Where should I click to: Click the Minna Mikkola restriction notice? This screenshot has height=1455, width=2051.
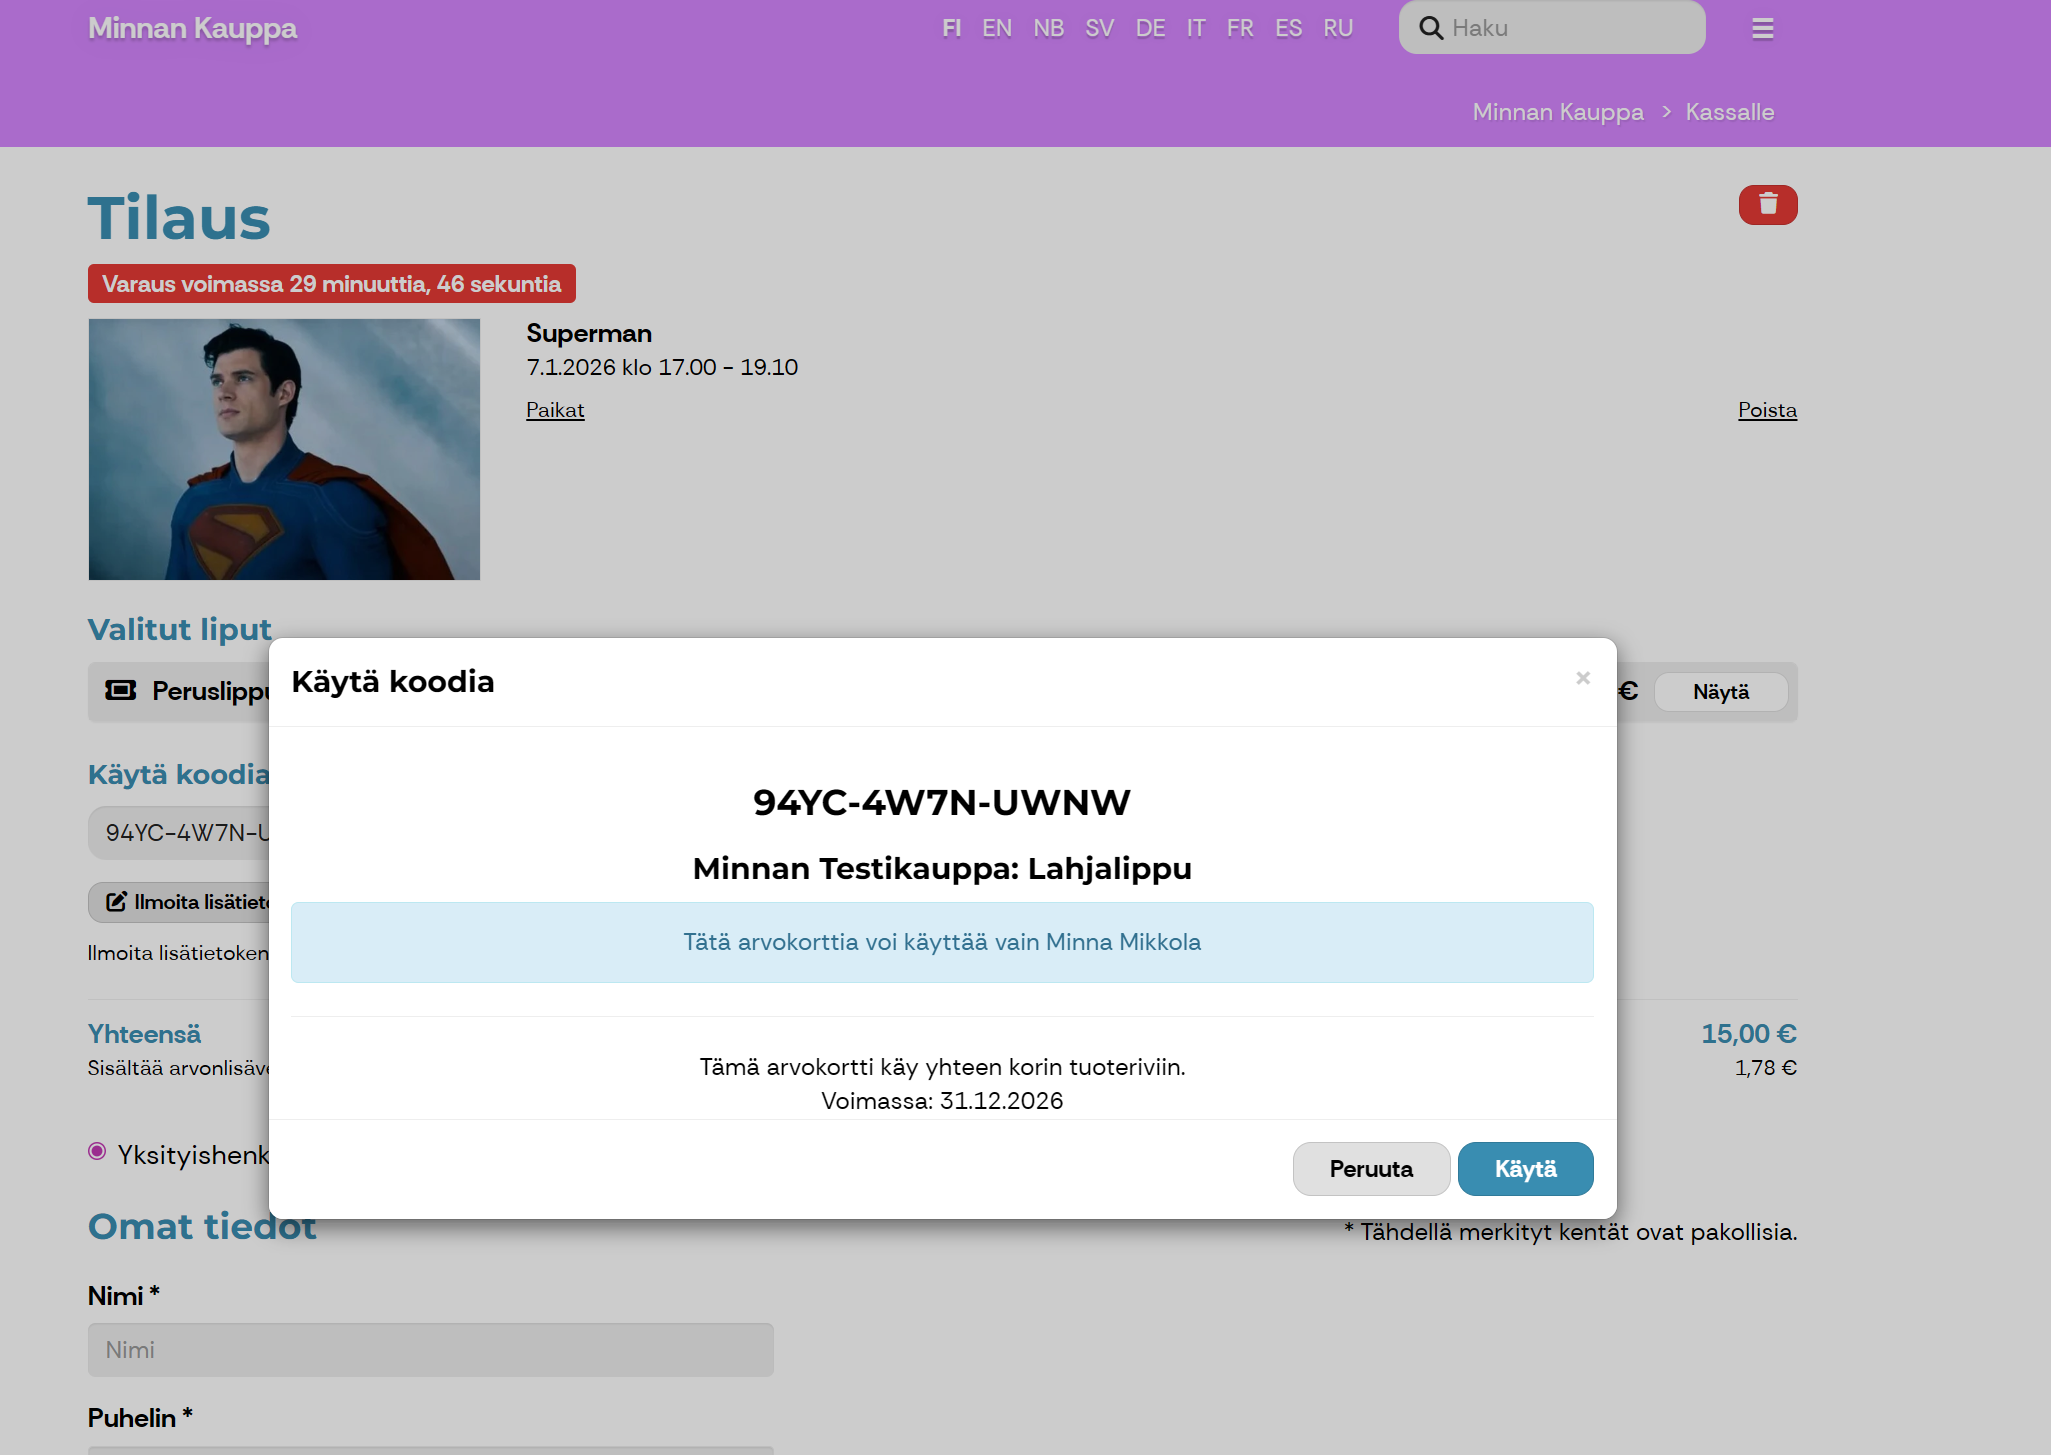pyautogui.click(x=942, y=942)
